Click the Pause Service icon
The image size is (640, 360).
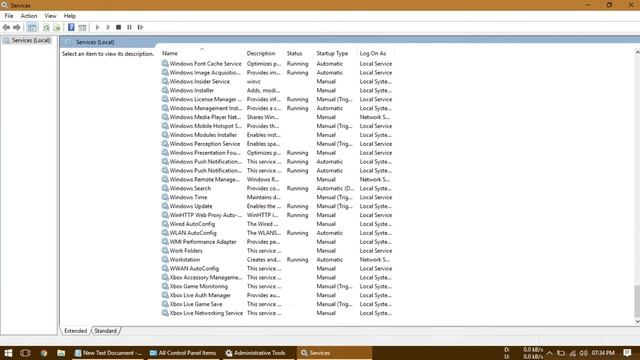point(129,27)
